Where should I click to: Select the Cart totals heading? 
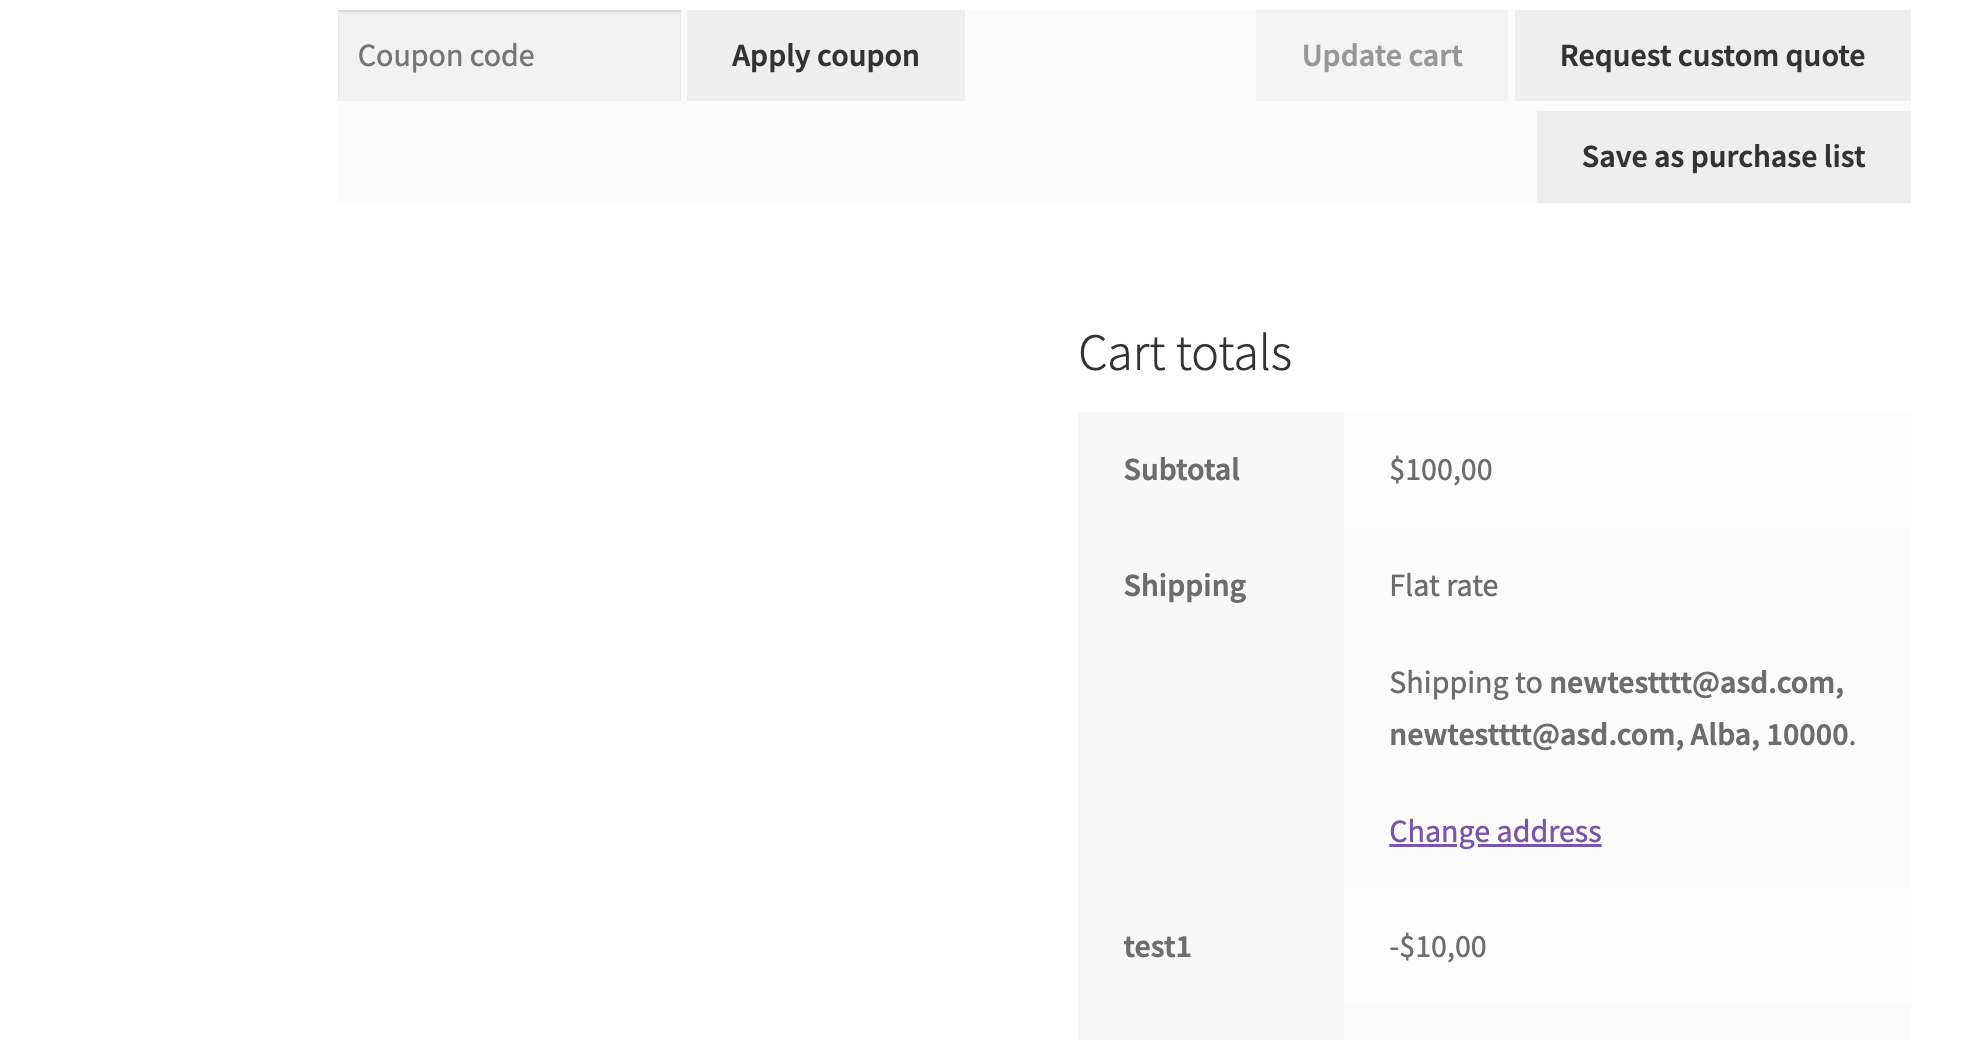click(x=1185, y=353)
